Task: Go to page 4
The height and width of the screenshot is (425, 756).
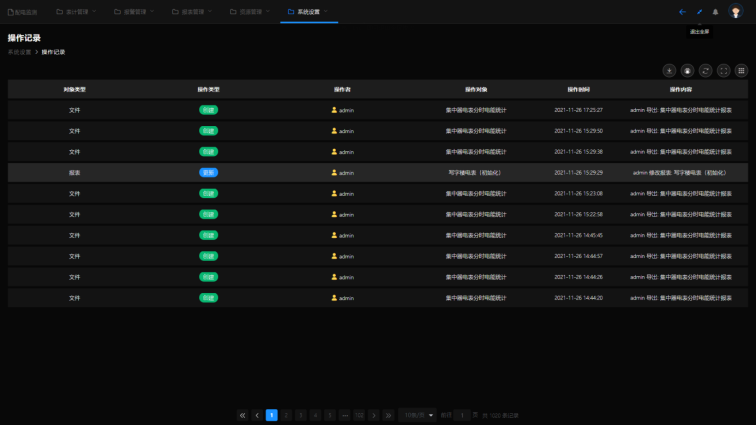Action: (x=315, y=415)
